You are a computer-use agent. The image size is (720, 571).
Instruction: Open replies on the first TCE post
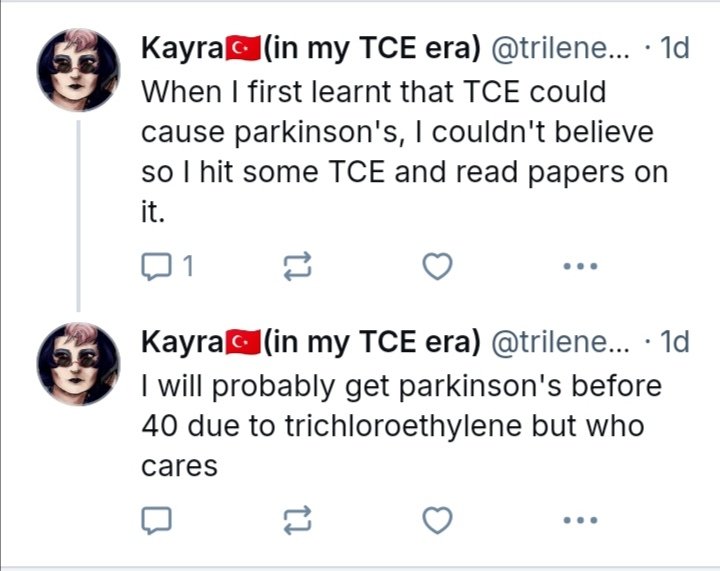pyautogui.click(x=157, y=267)
